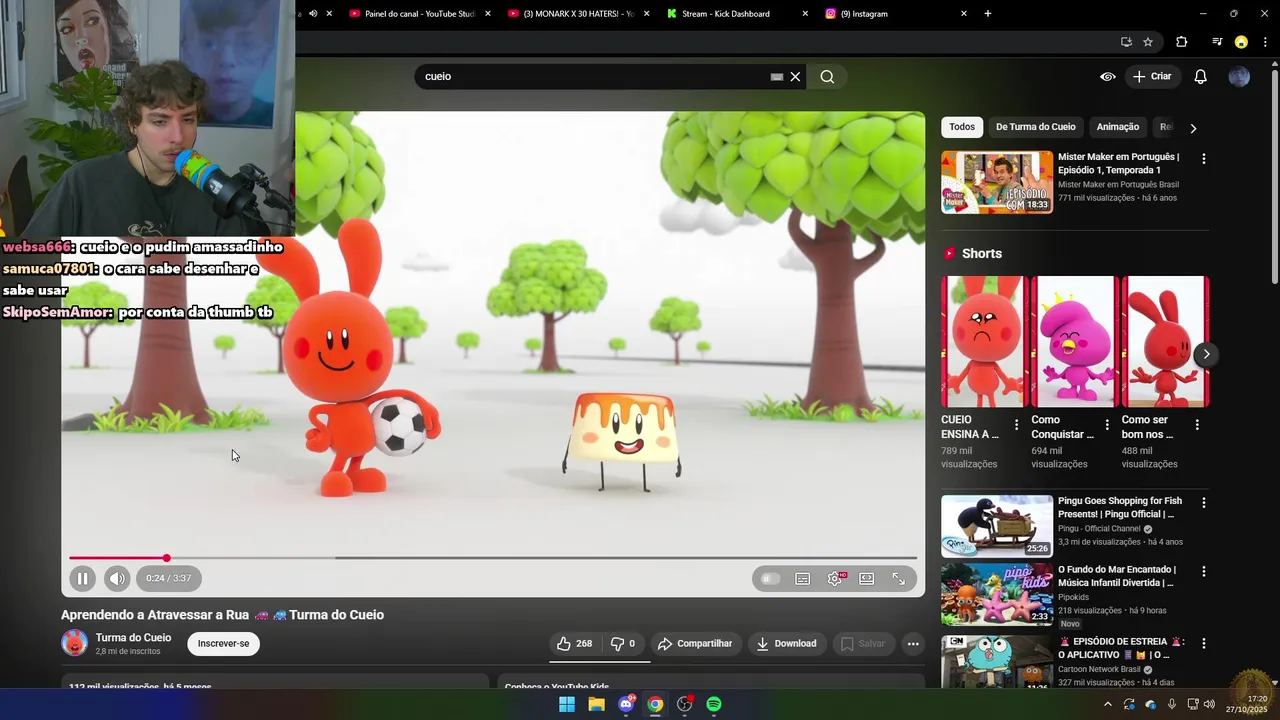Switch the player to theater mode
Viewport: 1280px width, 720px height.
(x=867, y=578)
